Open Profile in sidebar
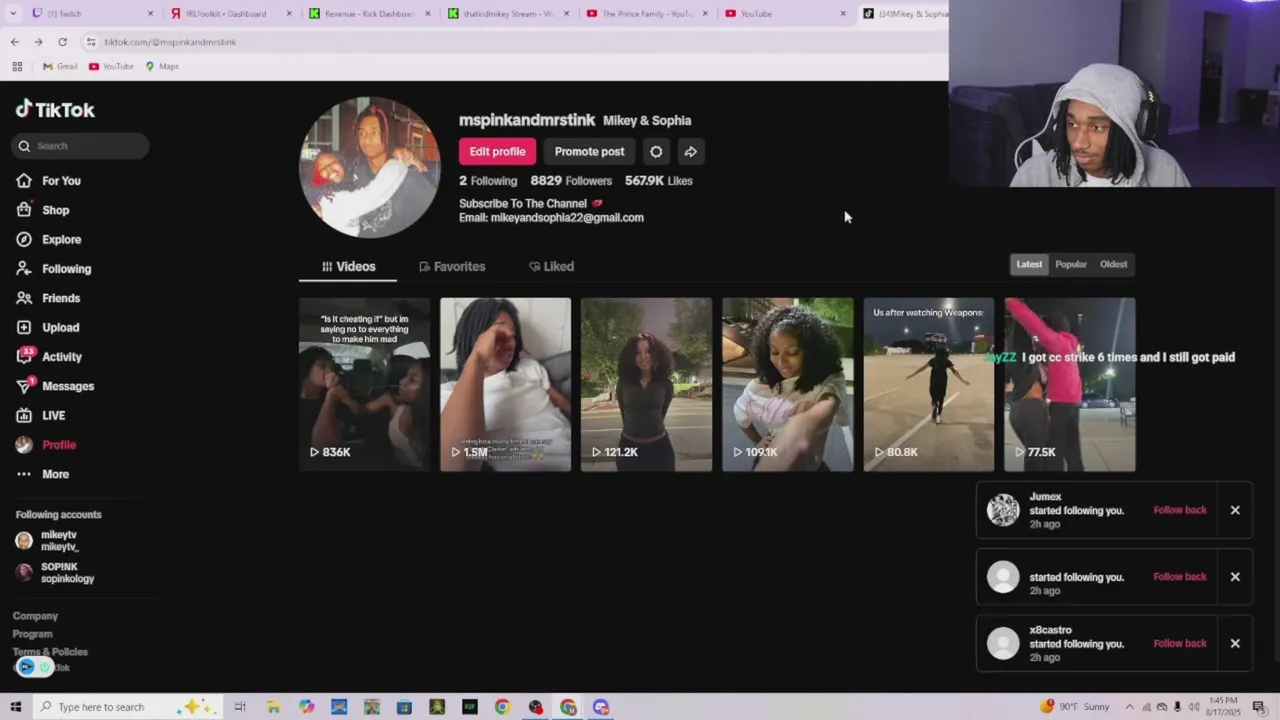Screen dimensions: 1280x720 click(46, 445)
